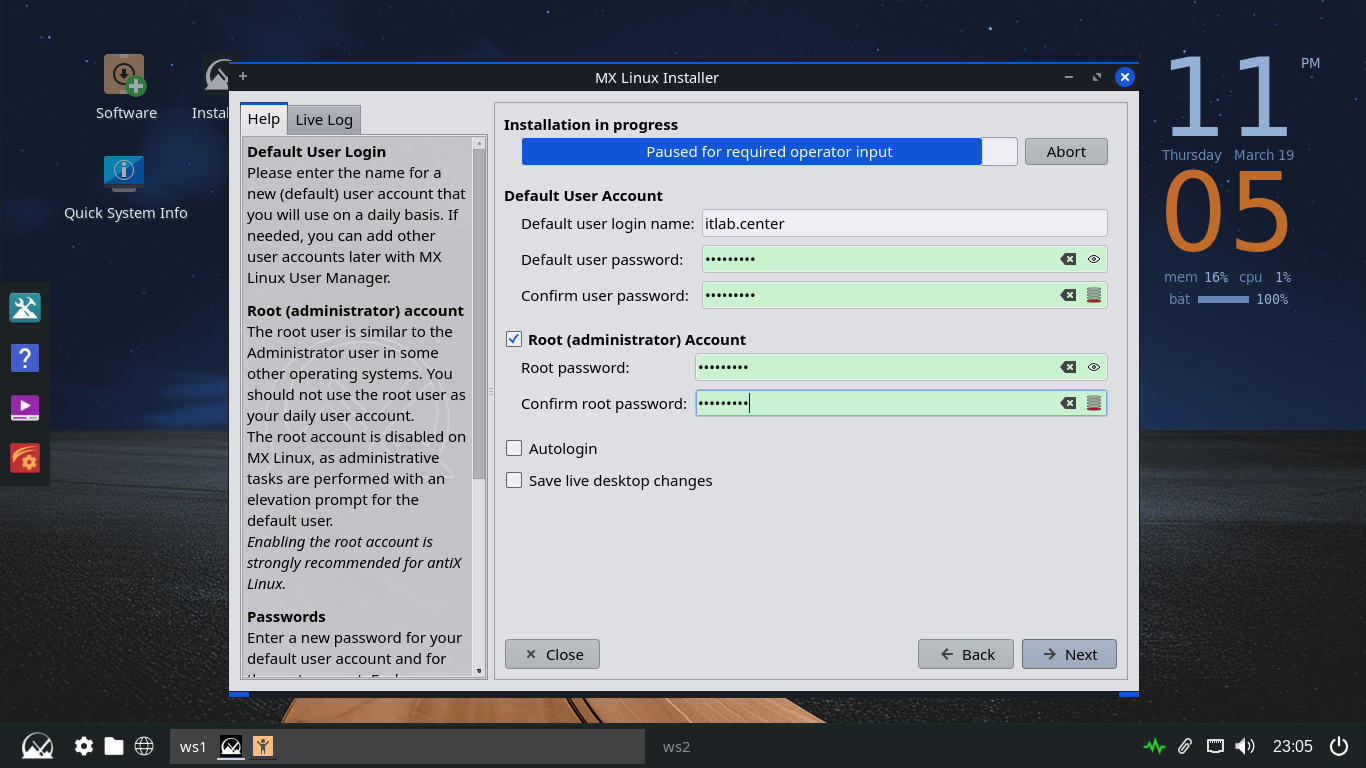Screen dimensions: 1366x768
Task: Switch to the Live Log tab
Action: tap(324, 120)
